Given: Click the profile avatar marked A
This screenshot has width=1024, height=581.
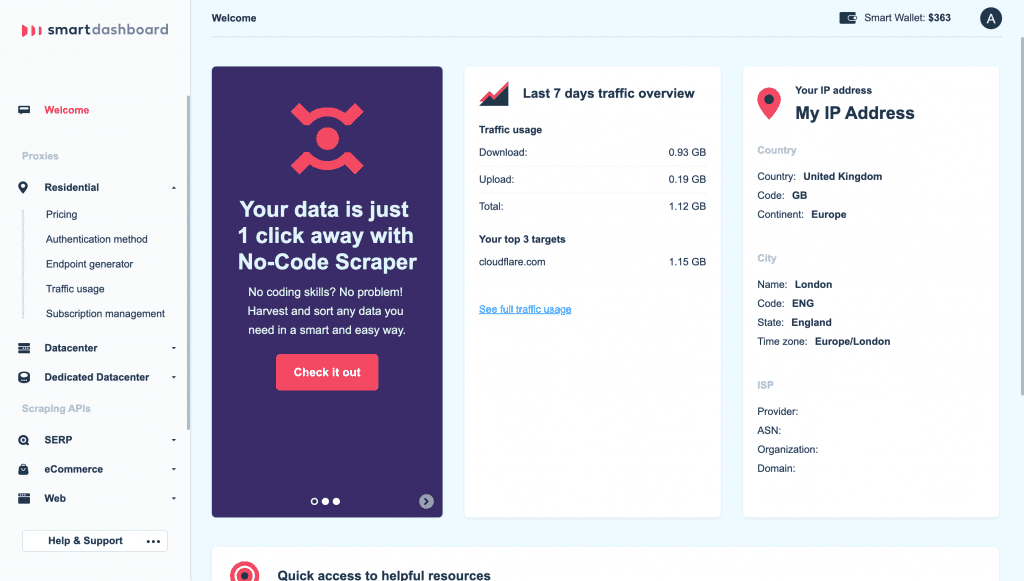Looking at the screenshot, I should click(x=990, y=18).
